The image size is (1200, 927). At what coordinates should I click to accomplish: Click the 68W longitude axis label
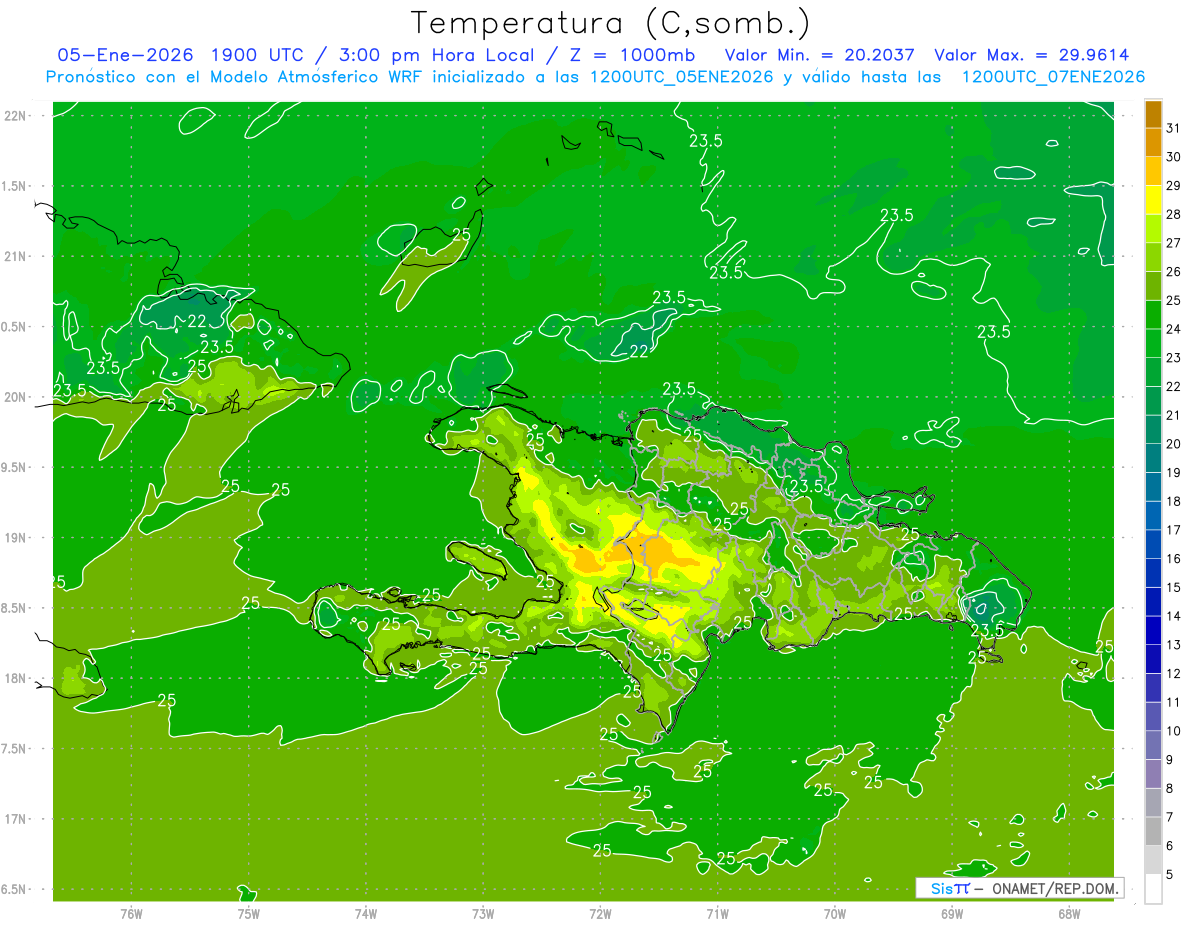[1068, 913]
